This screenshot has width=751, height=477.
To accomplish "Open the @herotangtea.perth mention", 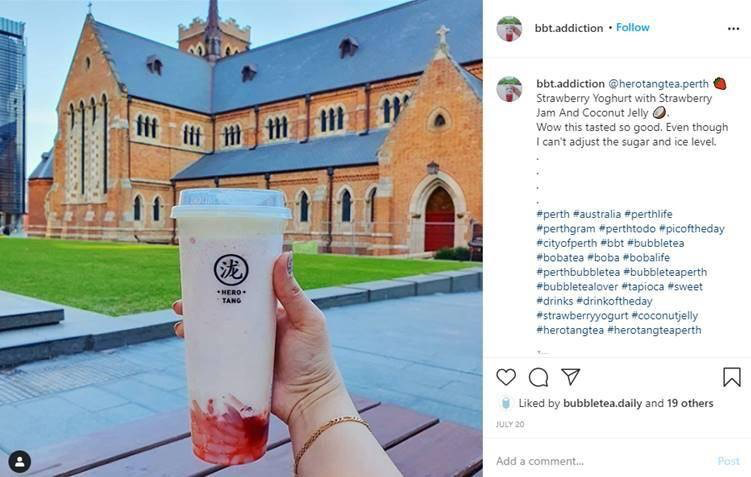I will point(658,84).
